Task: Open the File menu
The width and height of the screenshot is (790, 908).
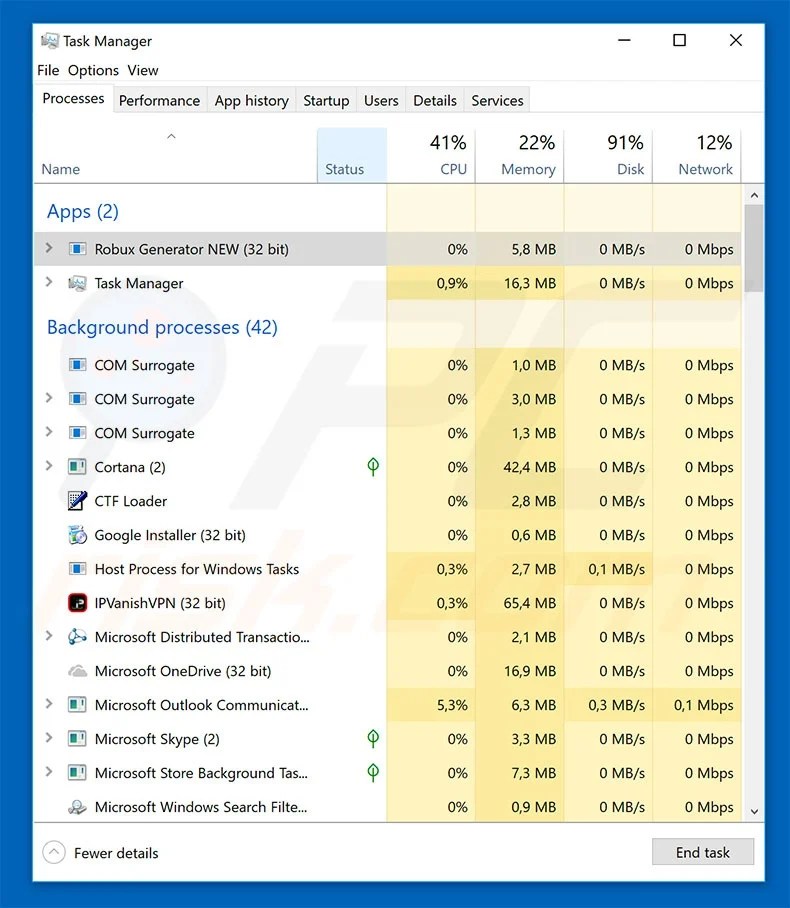Action: pyautogui.click(x=48, y=70)
